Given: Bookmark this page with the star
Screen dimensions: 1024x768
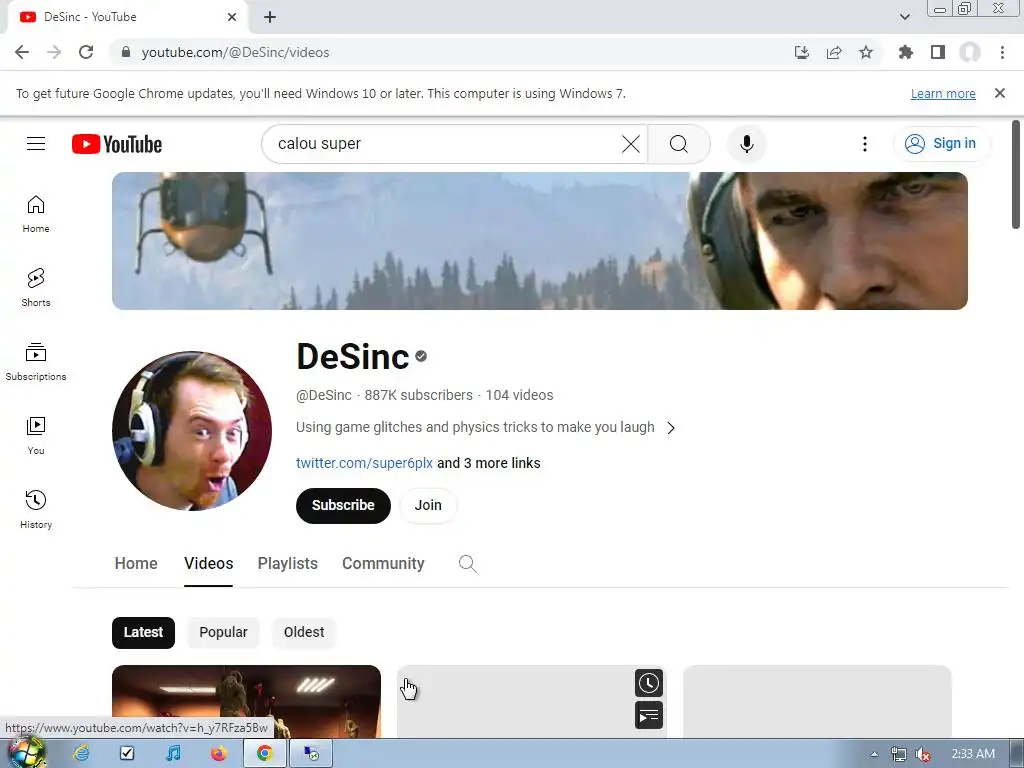Looking at the screenshot, I should pos(866,52).
